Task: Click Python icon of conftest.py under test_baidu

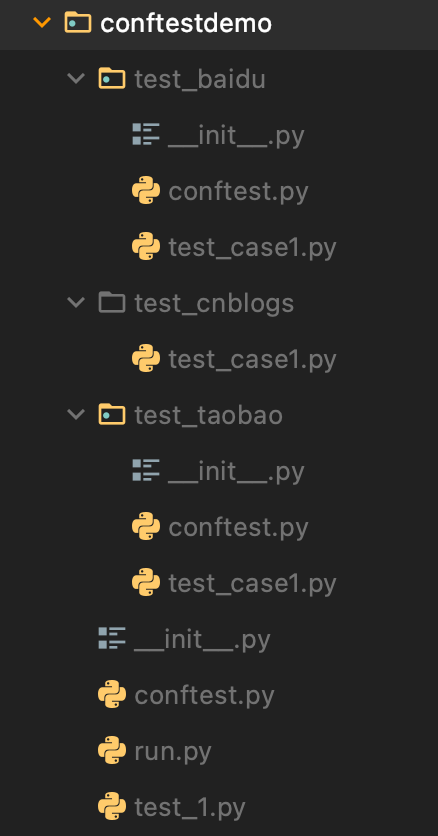Action: (x=146, y=191)
